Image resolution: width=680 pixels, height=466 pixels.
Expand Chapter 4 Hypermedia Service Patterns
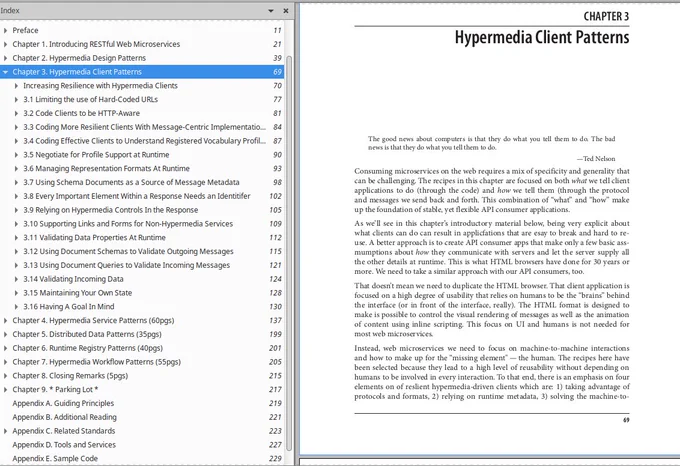[x=5, y=321]
